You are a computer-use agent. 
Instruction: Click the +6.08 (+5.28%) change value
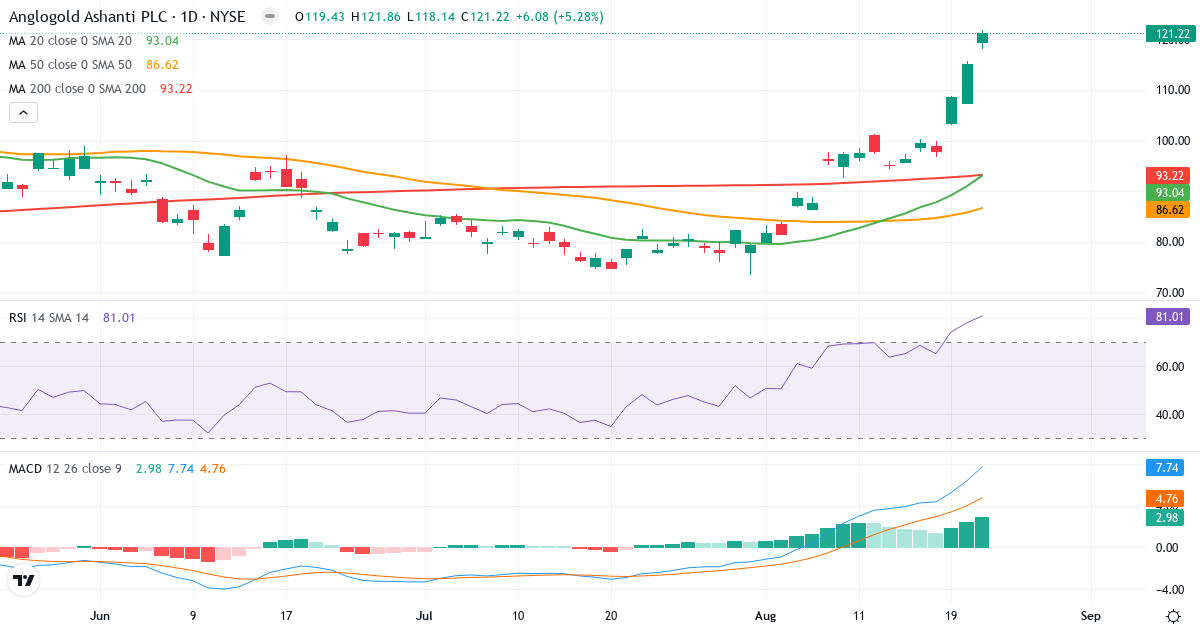tap(560, 17)
